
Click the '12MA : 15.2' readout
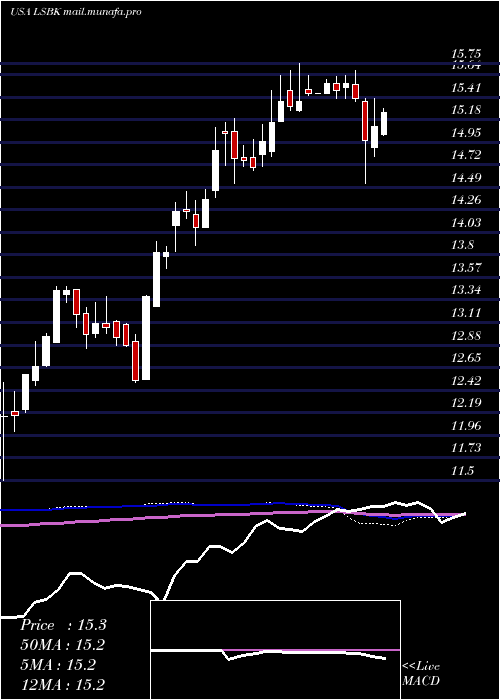tap(63, 684)
